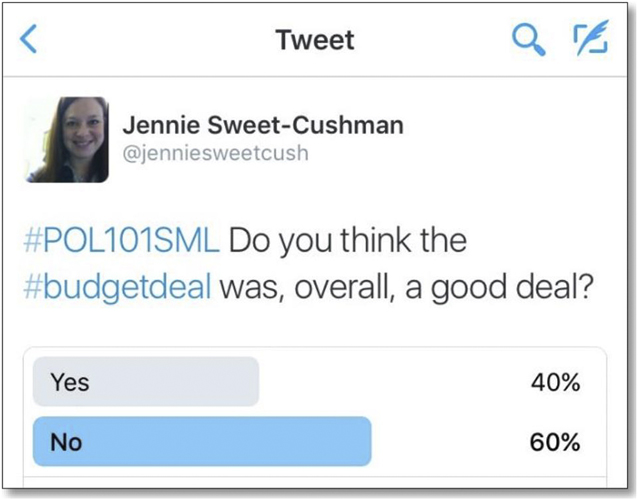Open search with the magnifier icon
Screen dimensions: 638x500
click(x=527, y=40)
